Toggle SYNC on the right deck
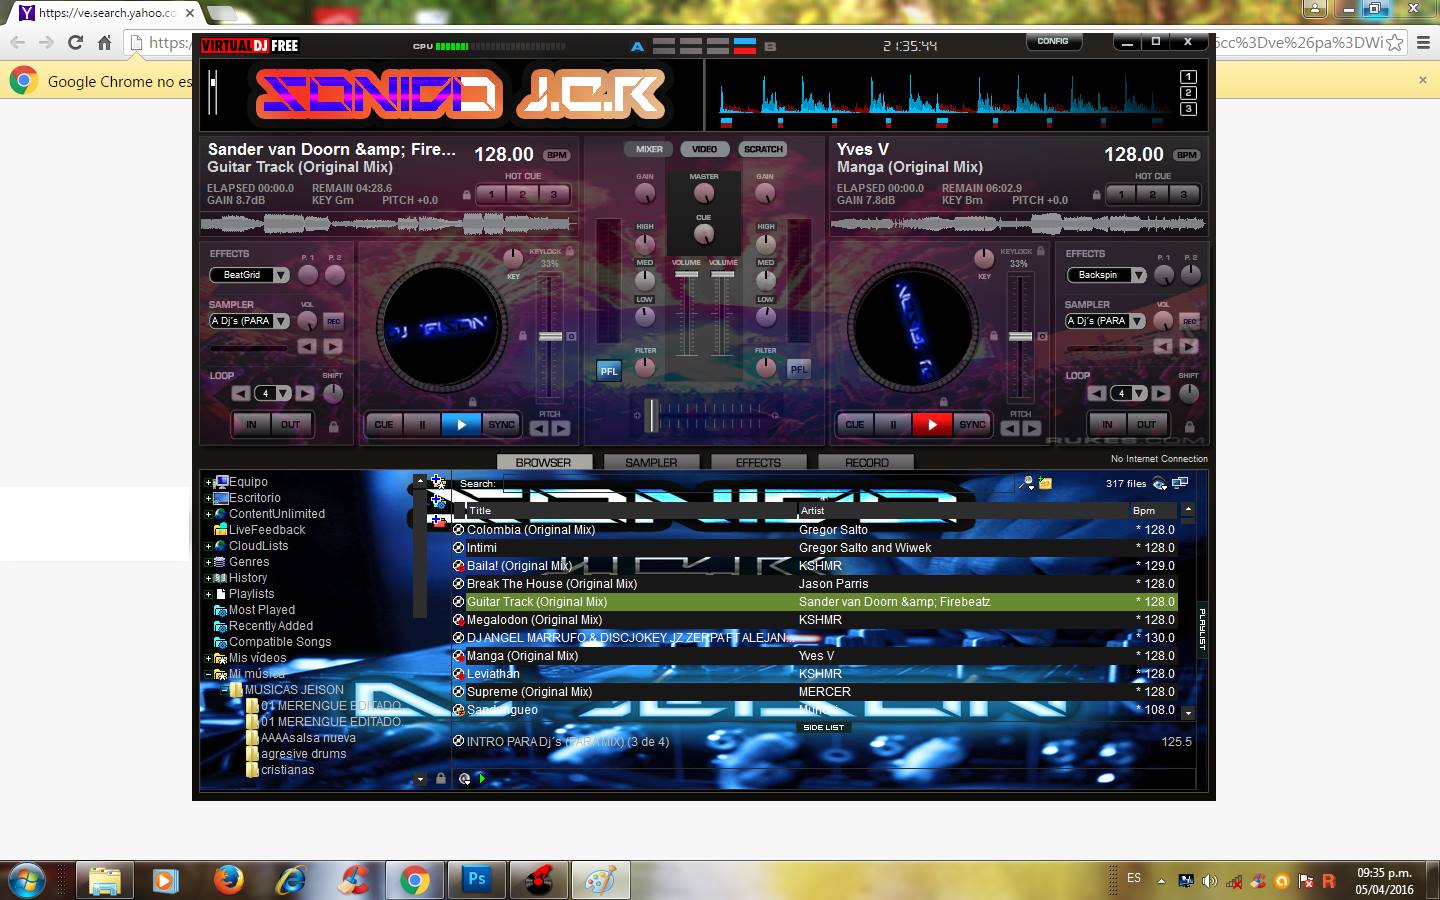Viewport: 1440px width, 900px height. 972,424
